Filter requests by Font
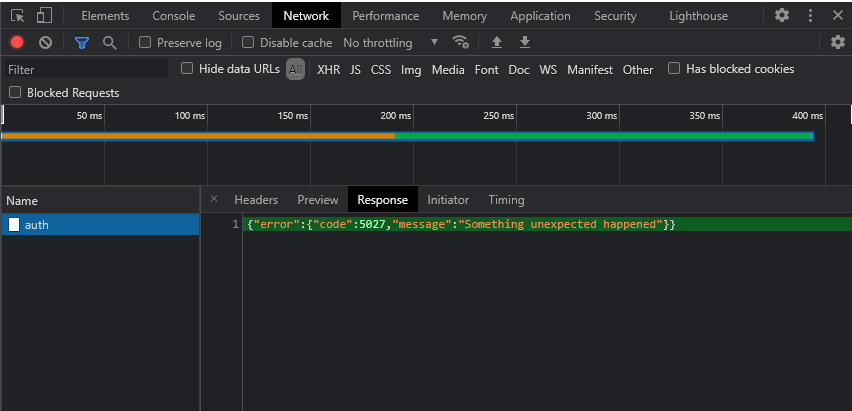 [486, 70]
